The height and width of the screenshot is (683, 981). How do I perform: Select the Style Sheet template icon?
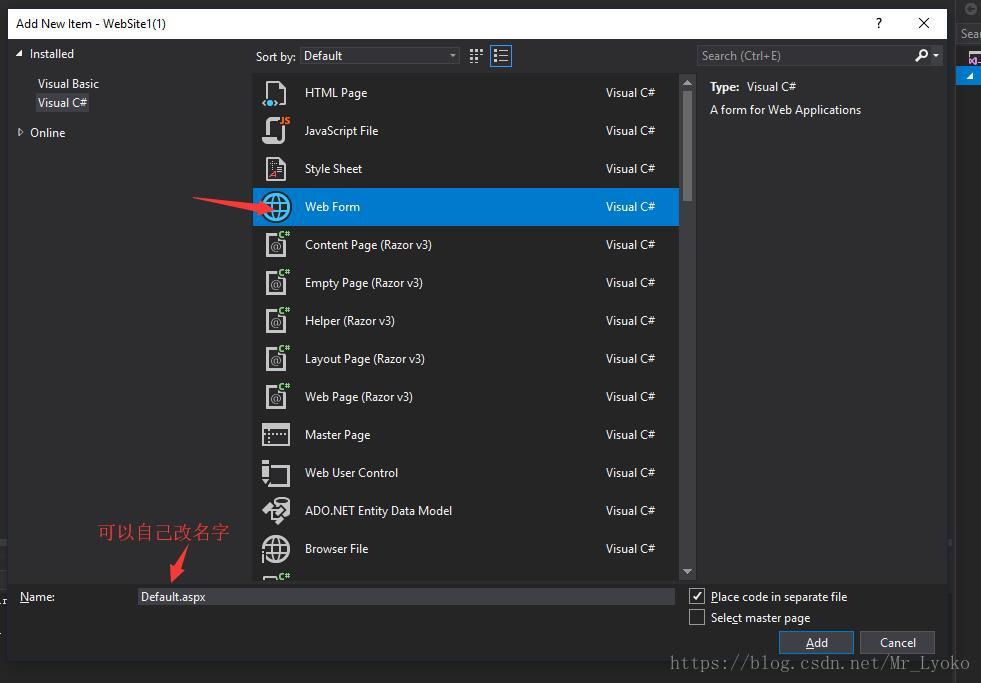click(275, 169)
